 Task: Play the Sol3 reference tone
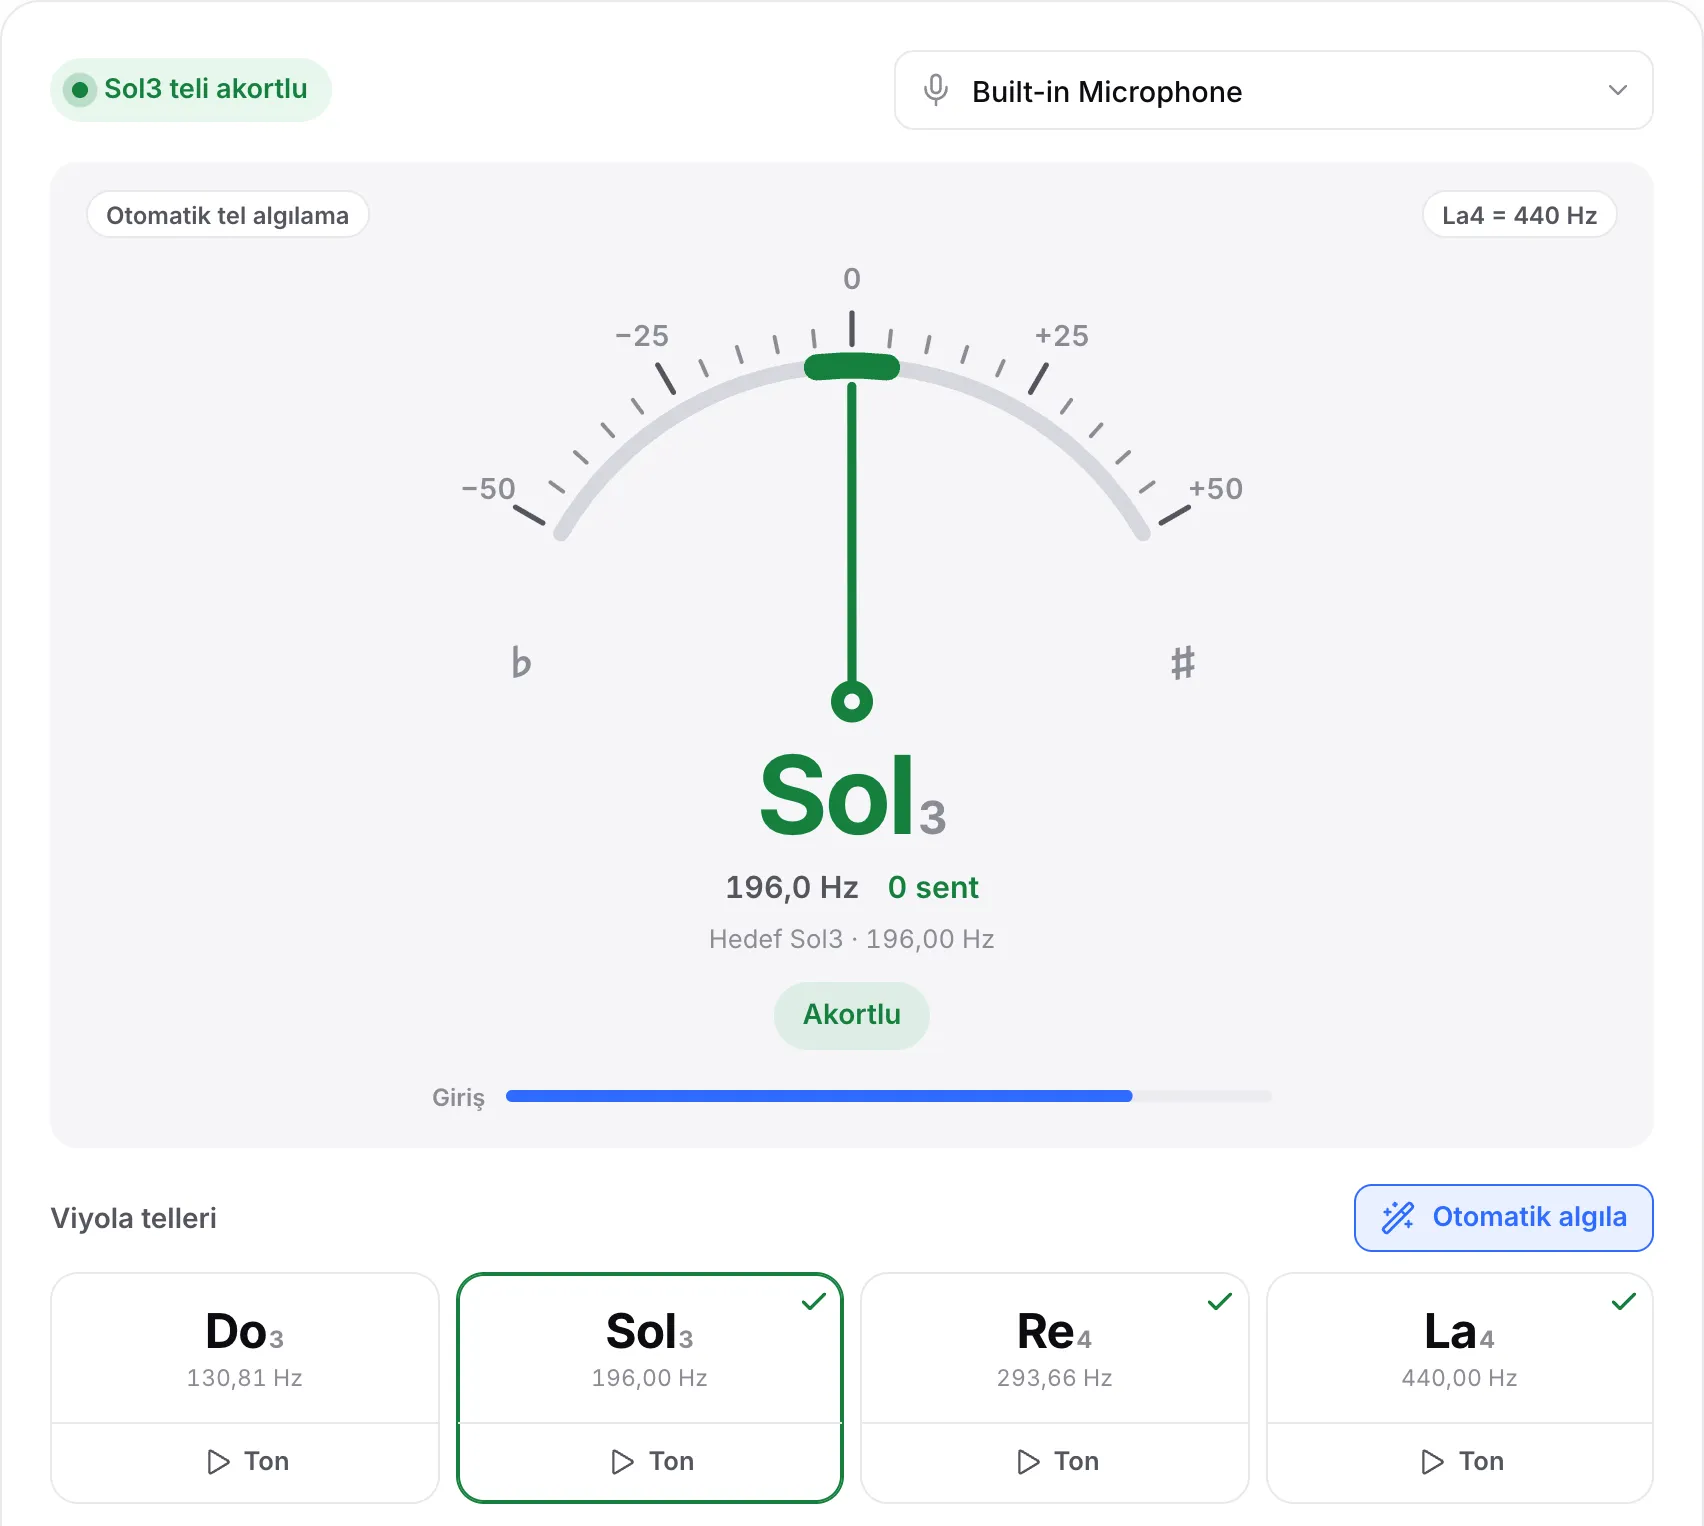point(650,1462)
